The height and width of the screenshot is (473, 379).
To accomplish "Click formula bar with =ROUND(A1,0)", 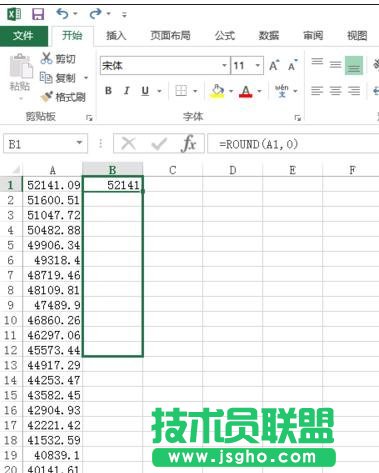I will [x=293, y=144].
